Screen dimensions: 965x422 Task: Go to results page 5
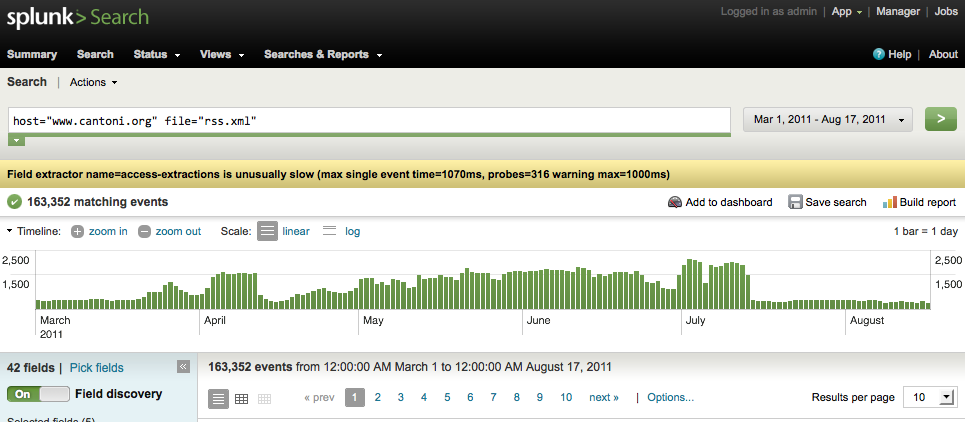point(447,397)
